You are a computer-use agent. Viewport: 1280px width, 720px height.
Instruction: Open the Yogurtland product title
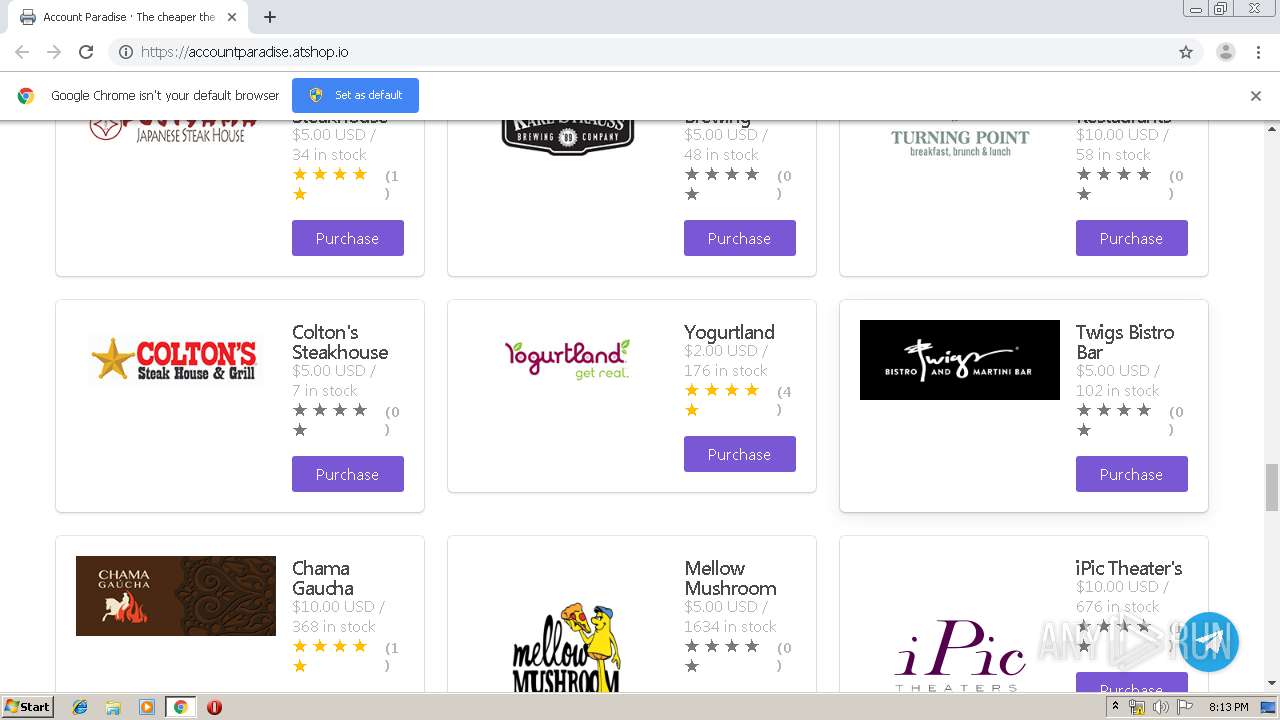729,332
